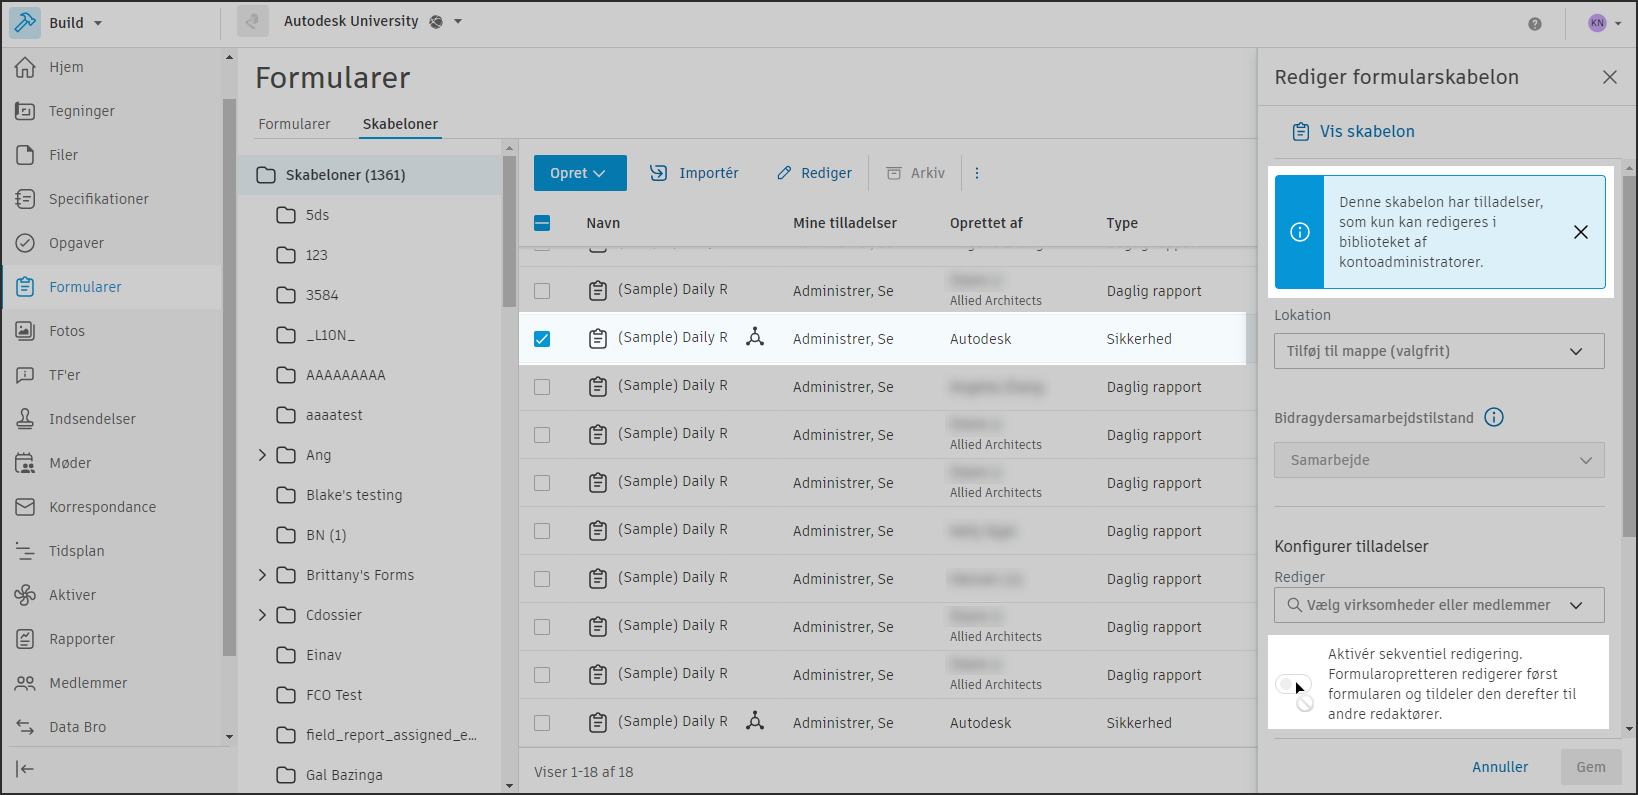This screenshot has width=1638, height=795.
Task: Toggle the header select-all checkbox
Action: tap(542, 223)
